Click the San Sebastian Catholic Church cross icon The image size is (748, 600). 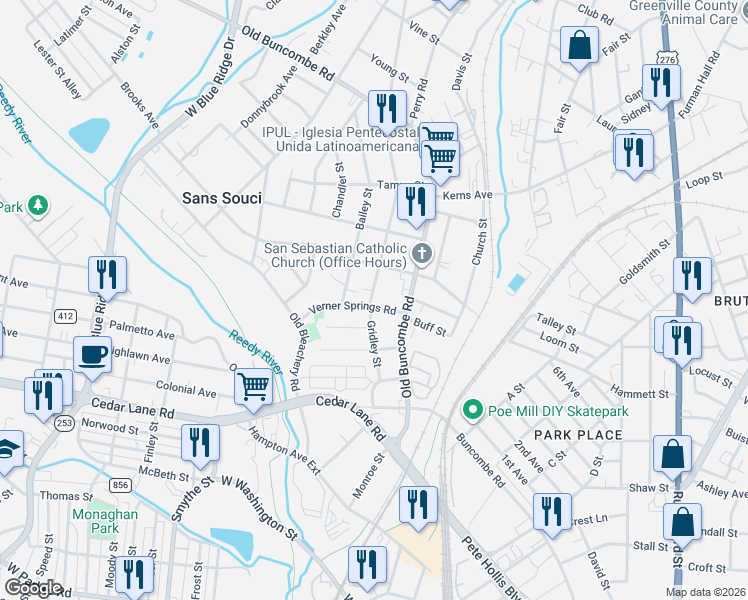coord(422,253)
